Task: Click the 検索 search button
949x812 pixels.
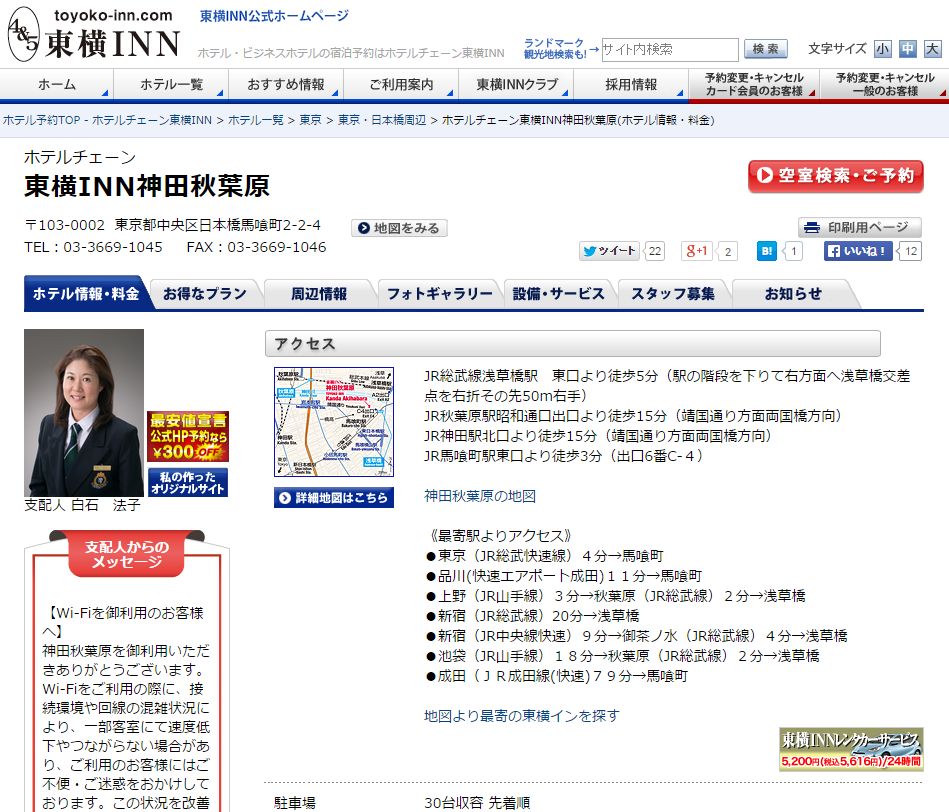Action: 766,49
